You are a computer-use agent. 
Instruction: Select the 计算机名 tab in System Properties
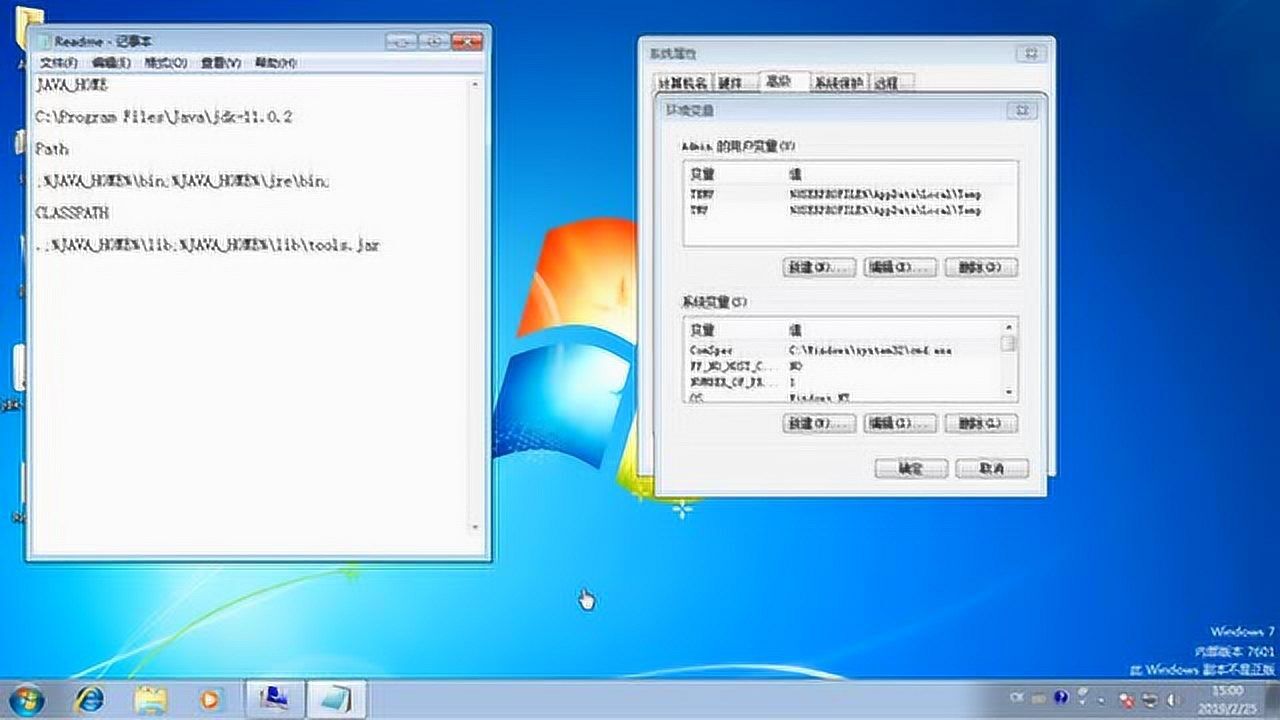tap(684, 83)
